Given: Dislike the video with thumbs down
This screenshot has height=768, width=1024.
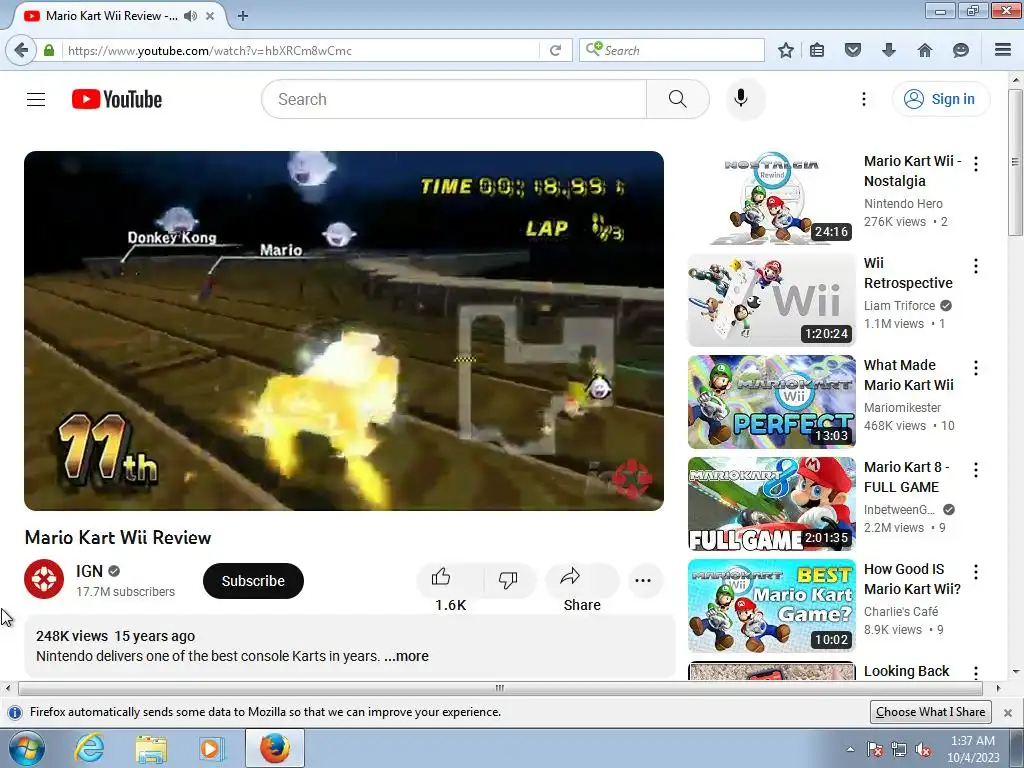Looking at the screenshot, I should 508,580.
